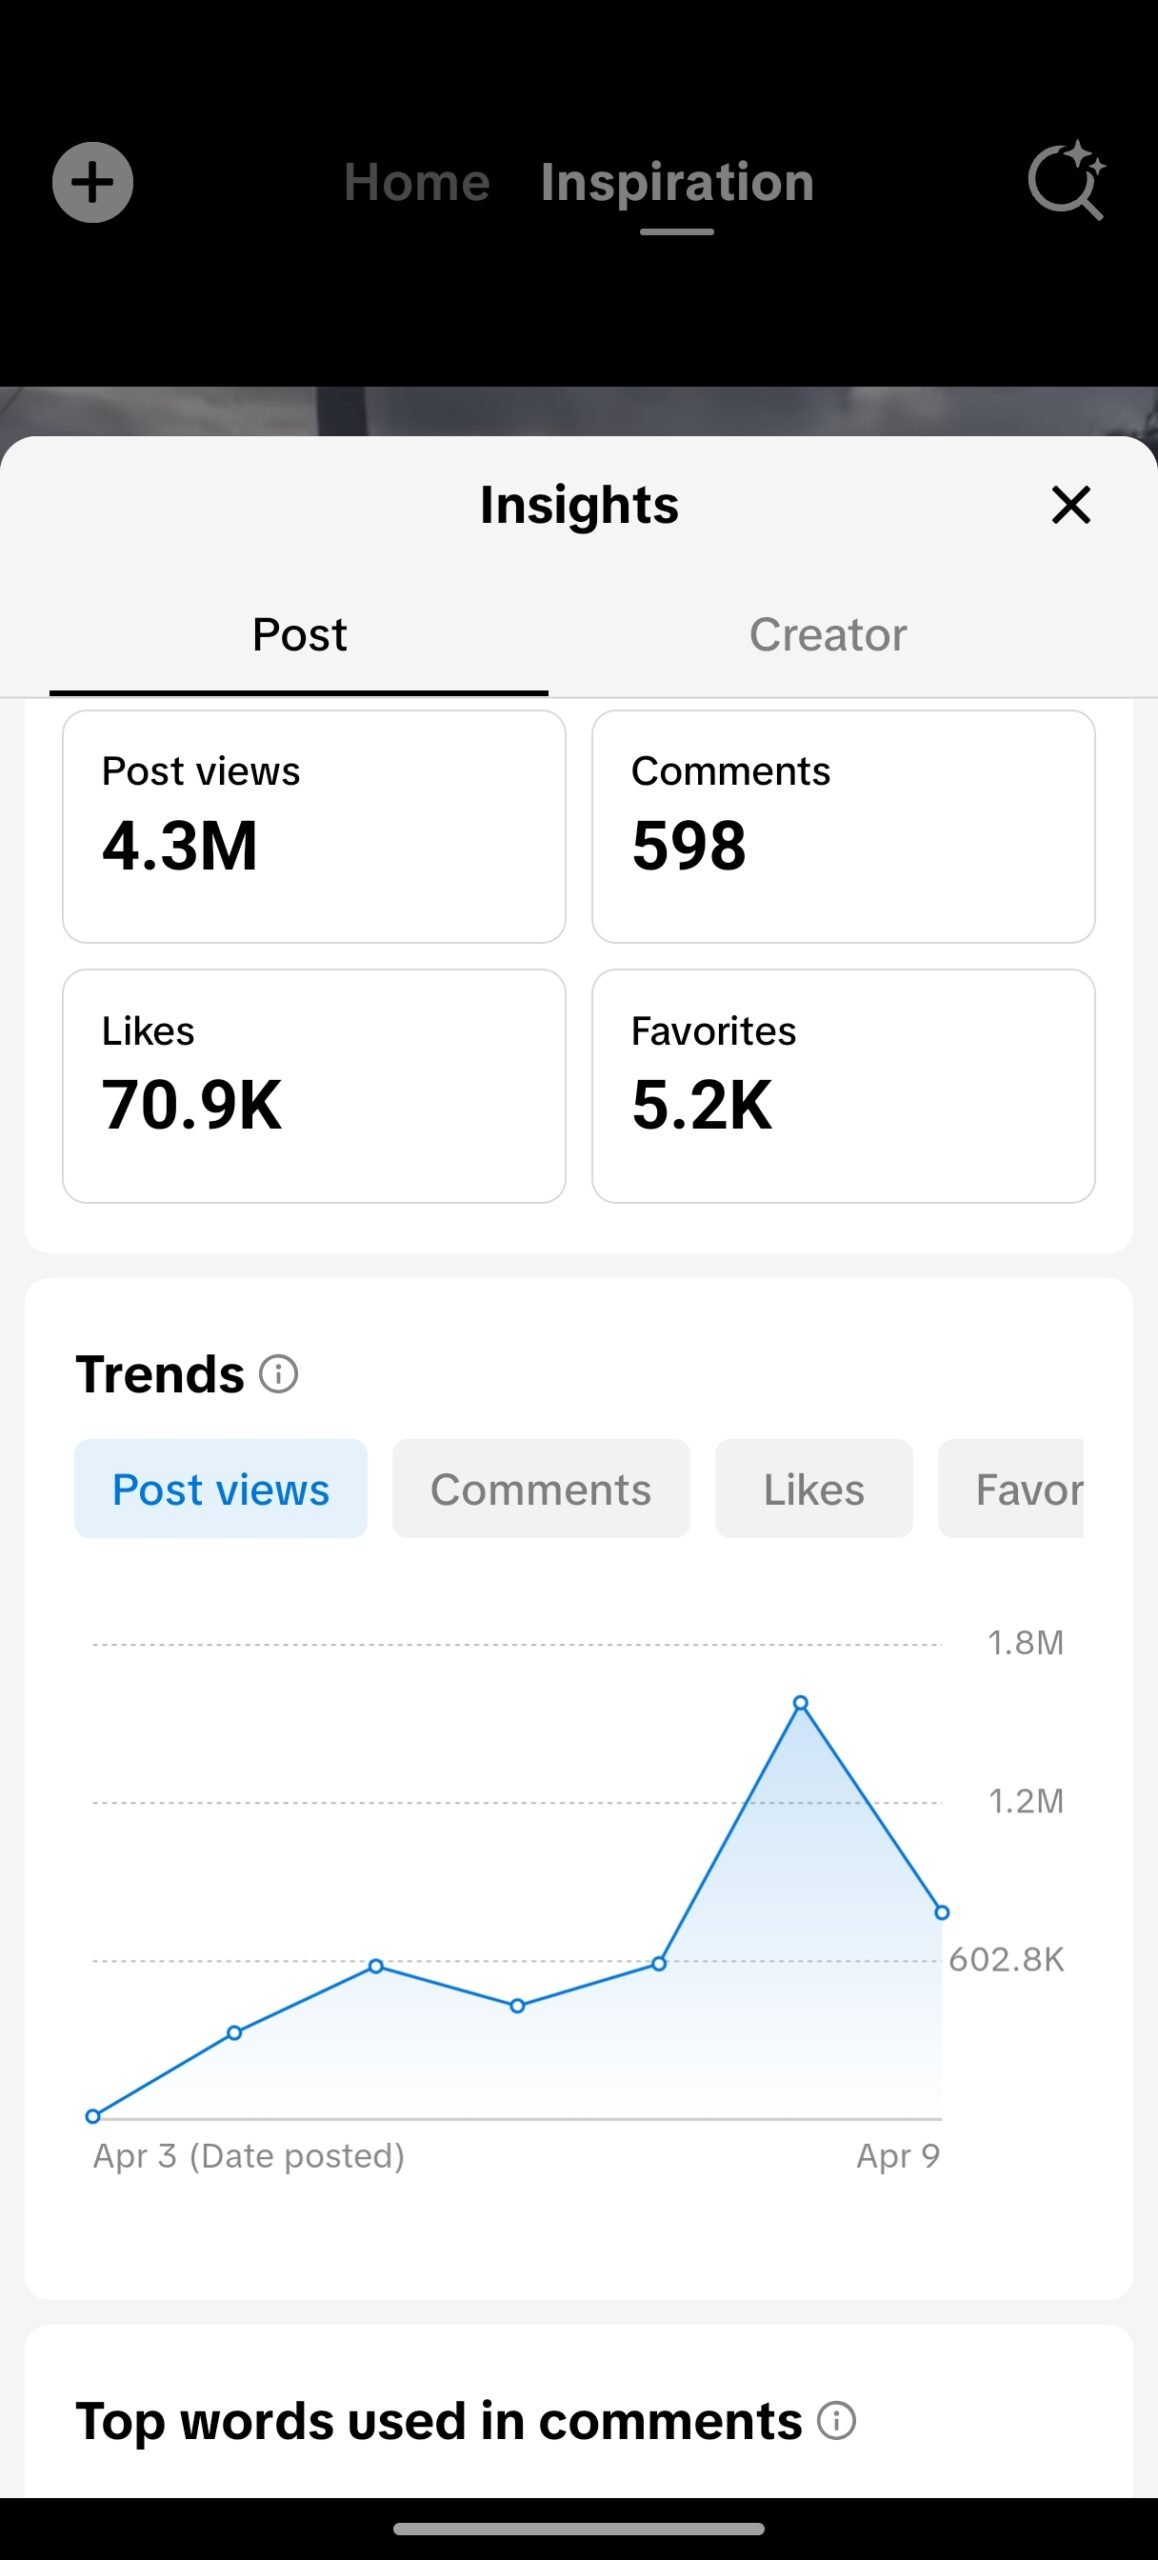Tap the Comments 598 card

pyautogui.click(x=843, y=826)
